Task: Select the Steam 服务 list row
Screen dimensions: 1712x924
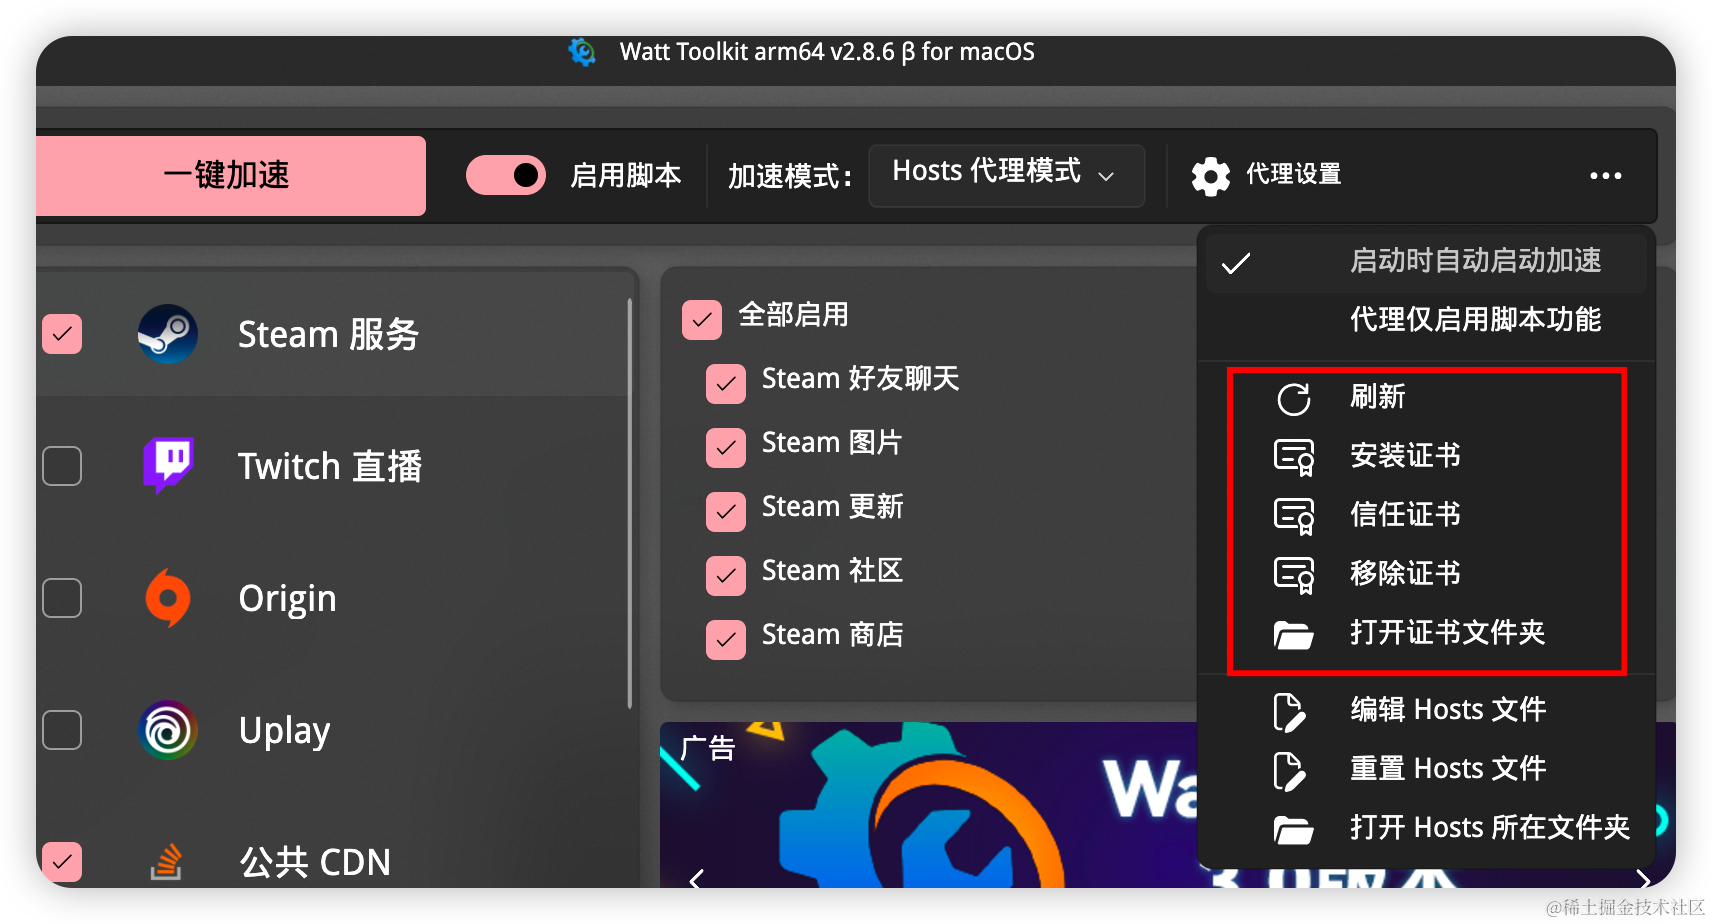Action: tap(331, 334)
